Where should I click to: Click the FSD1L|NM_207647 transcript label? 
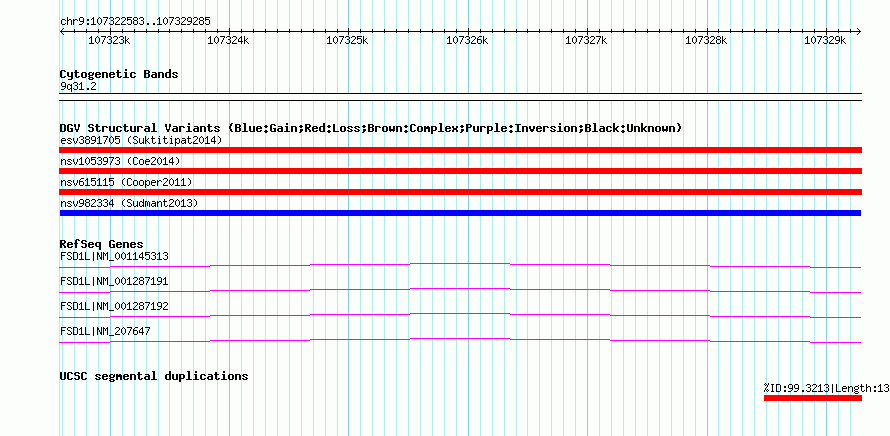105,331
